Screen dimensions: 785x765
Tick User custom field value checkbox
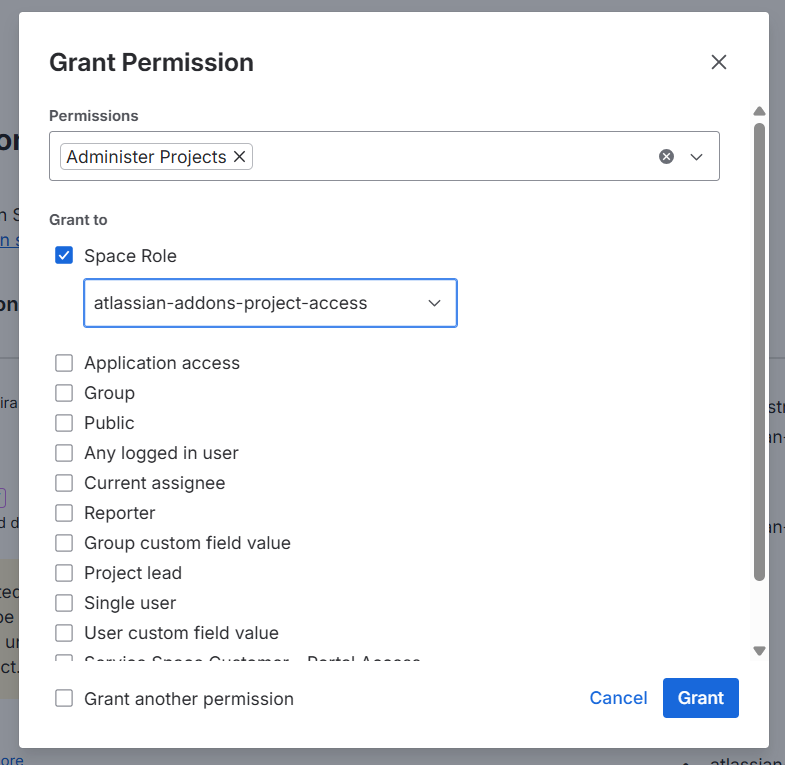tap(64, 633)
